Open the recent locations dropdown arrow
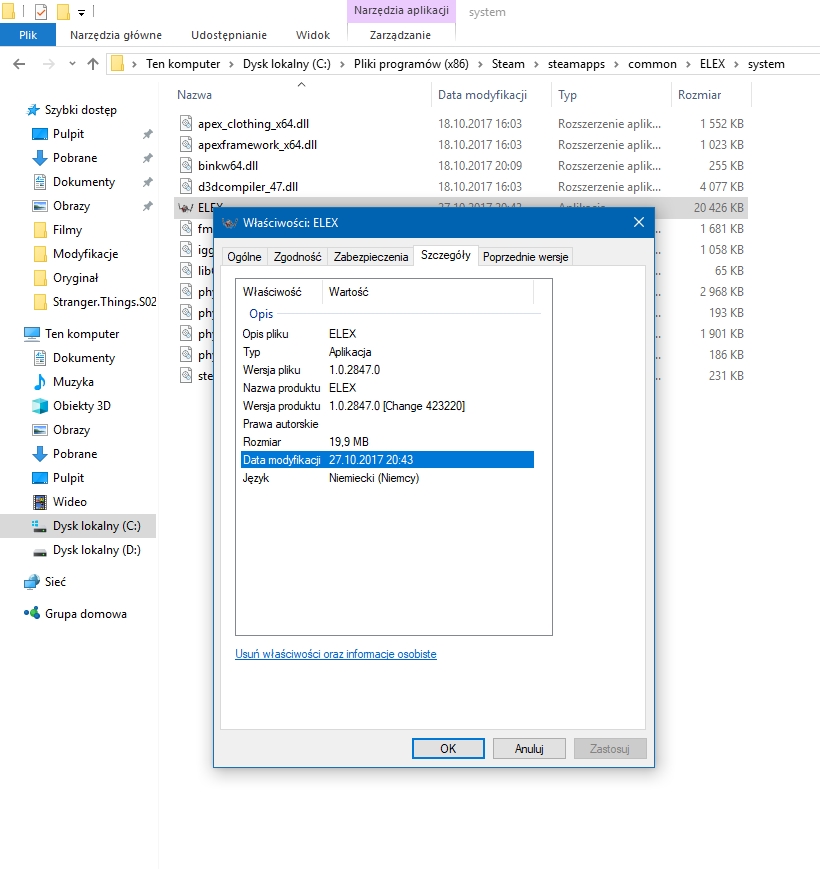Screen dimensions: 820x869 [72, 64]
